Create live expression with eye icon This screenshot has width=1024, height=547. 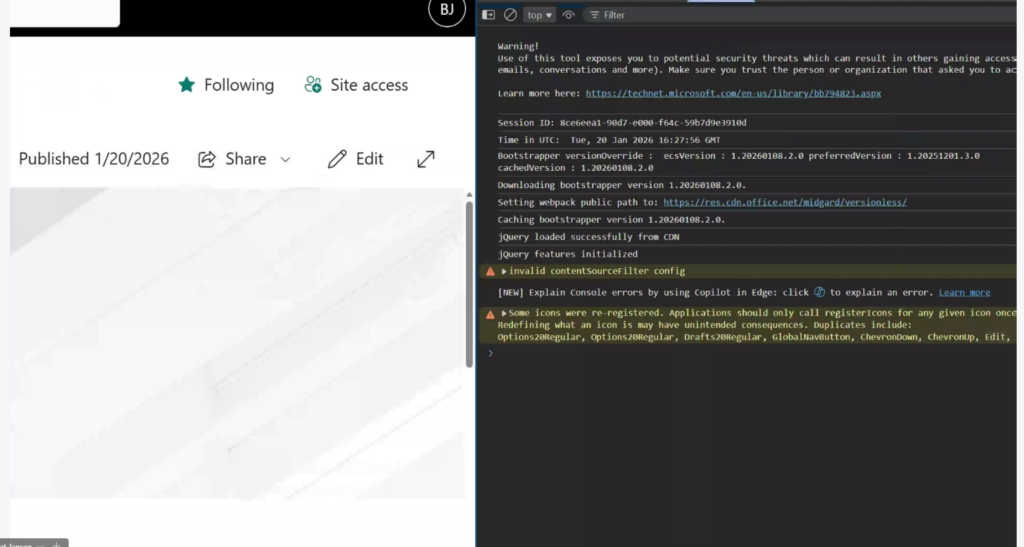[x=569, y=15]
